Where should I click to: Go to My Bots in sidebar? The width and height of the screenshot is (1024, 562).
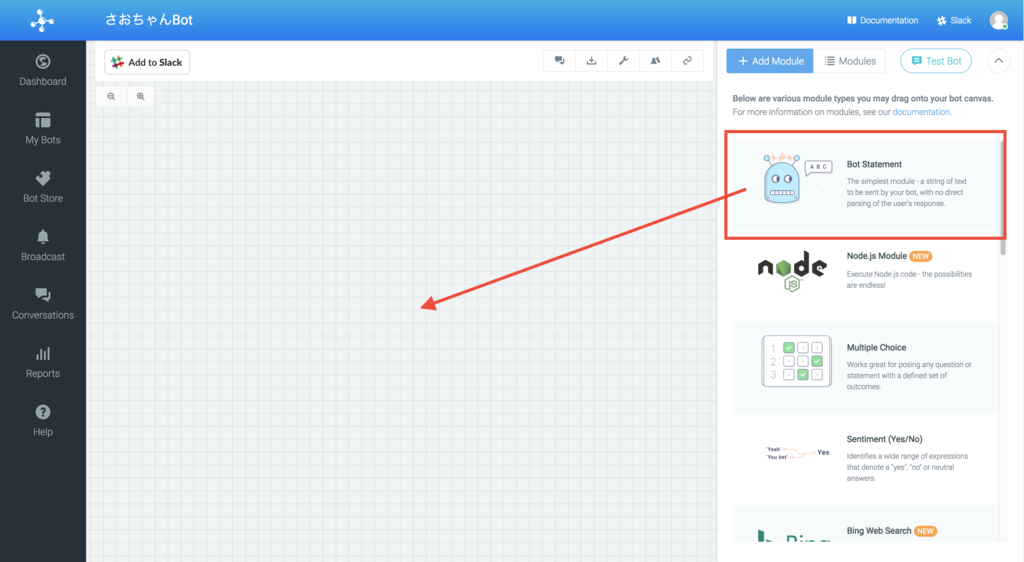point(42,129)
